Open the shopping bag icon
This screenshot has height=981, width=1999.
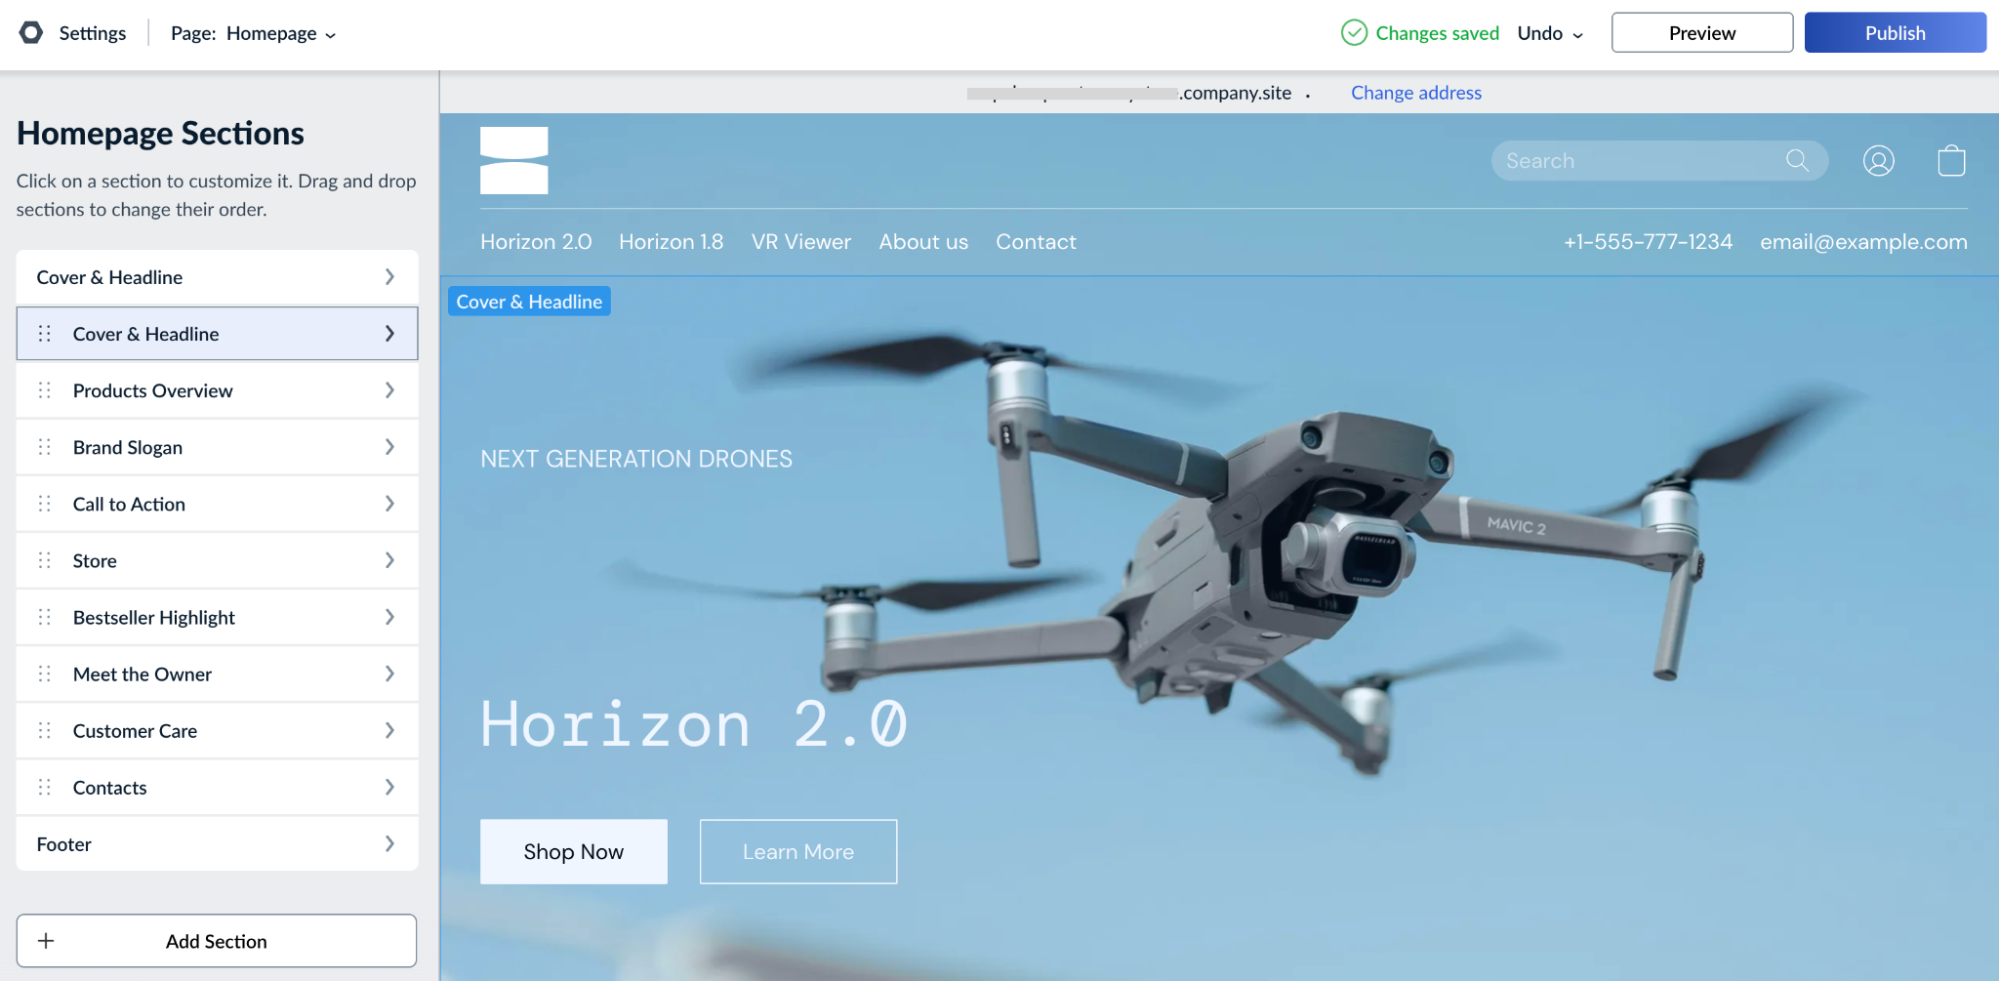pos(1951,160)
